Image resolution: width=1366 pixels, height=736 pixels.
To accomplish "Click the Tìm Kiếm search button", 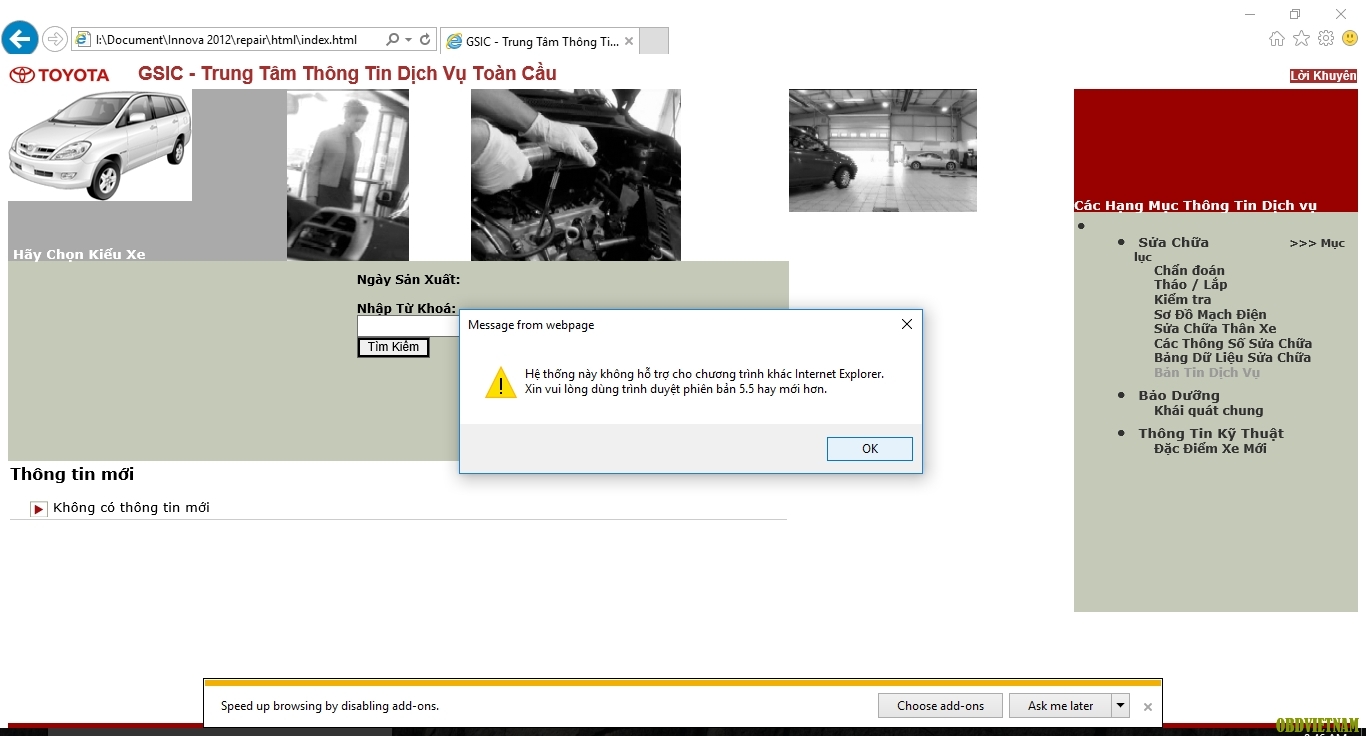I will pyautogui.click(x=393, y=347).
